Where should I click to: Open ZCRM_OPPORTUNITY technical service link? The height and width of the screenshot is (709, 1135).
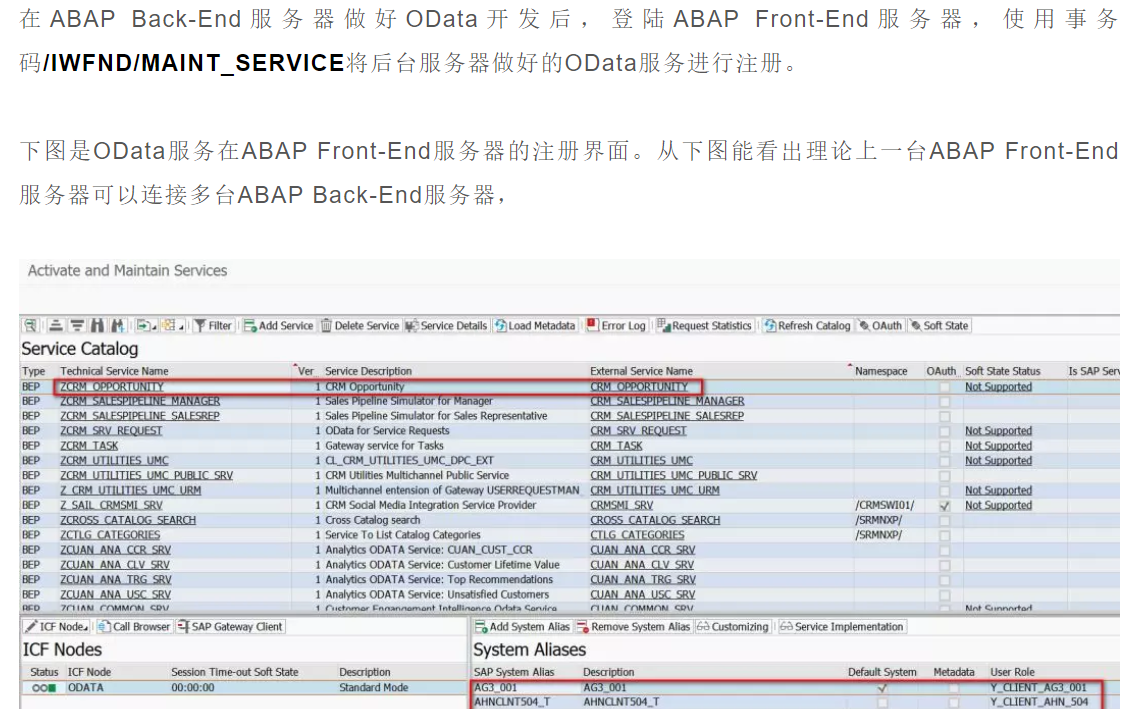(x=111, y=387)
